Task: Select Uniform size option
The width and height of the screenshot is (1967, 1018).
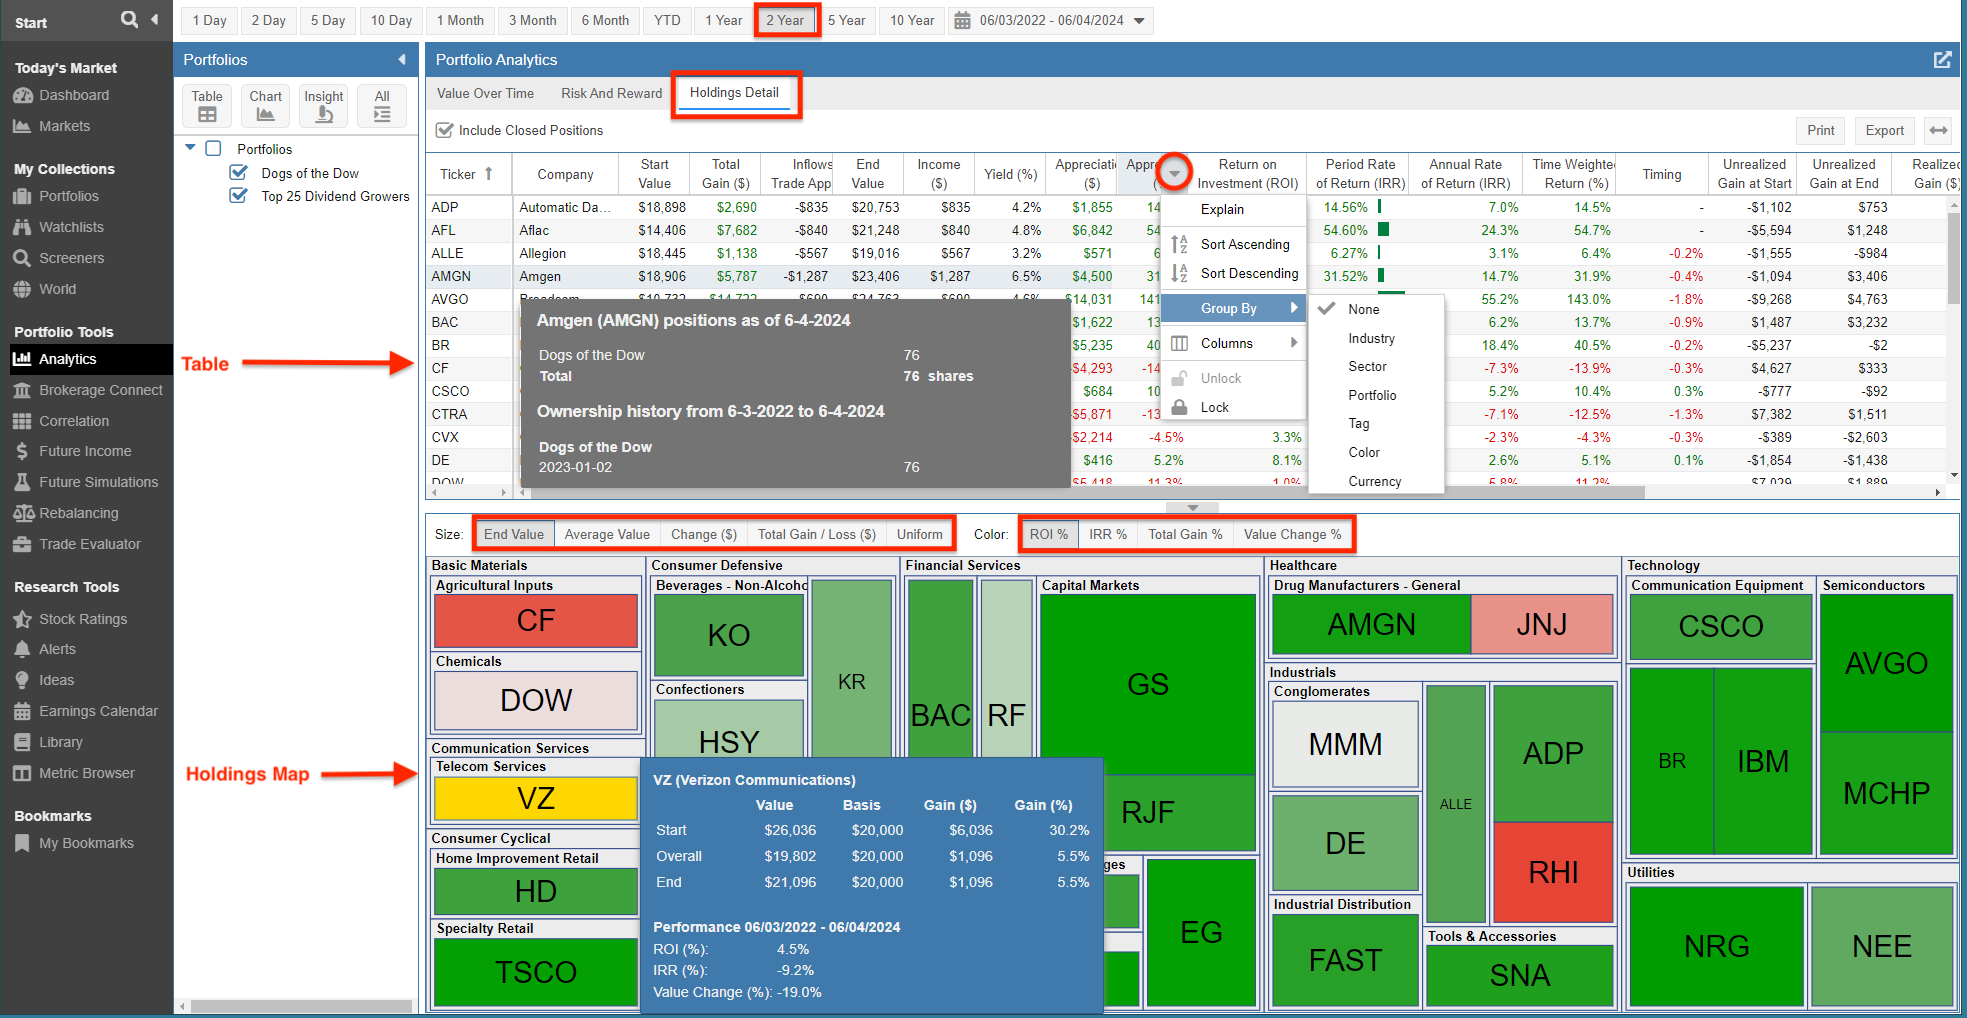Action: [x=919, y=534]
